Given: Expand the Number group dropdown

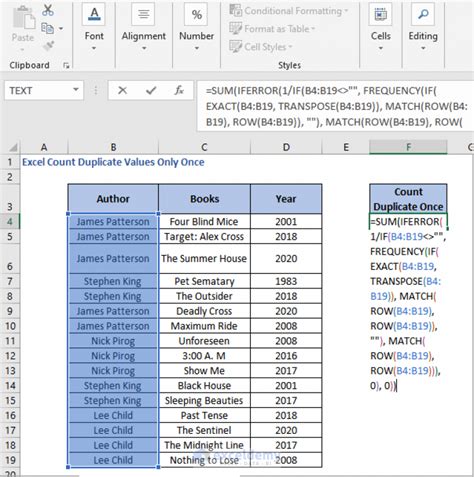Looking at the screenshot, I should tap(197, 48).
